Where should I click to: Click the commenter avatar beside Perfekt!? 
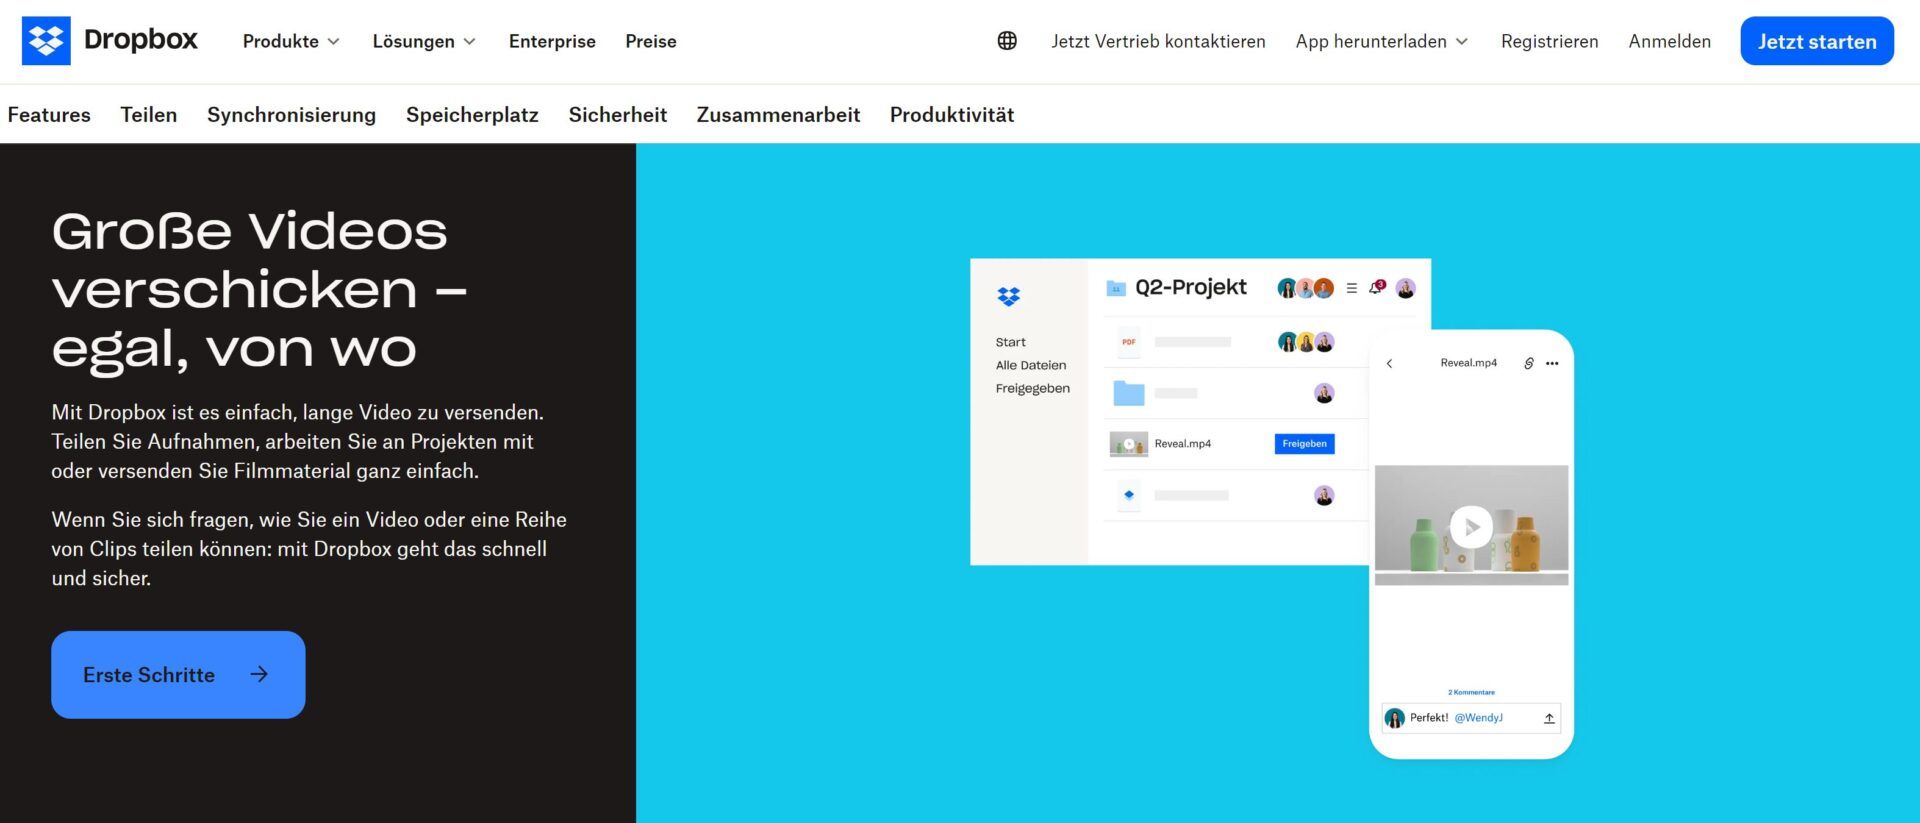[x=1395, y=718]
